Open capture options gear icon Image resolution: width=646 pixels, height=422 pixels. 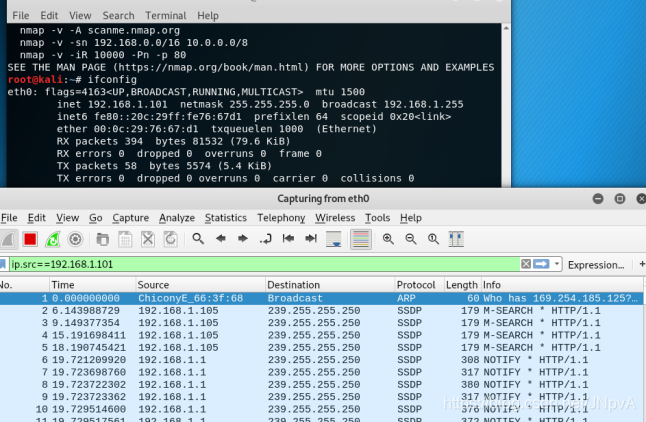(x=75, y=239)
